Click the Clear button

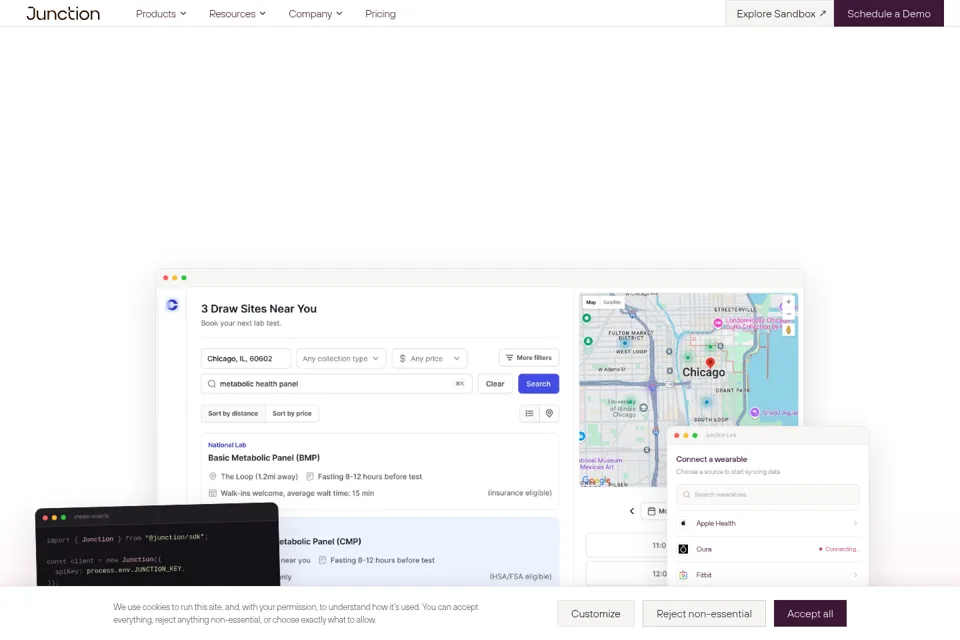495,383
